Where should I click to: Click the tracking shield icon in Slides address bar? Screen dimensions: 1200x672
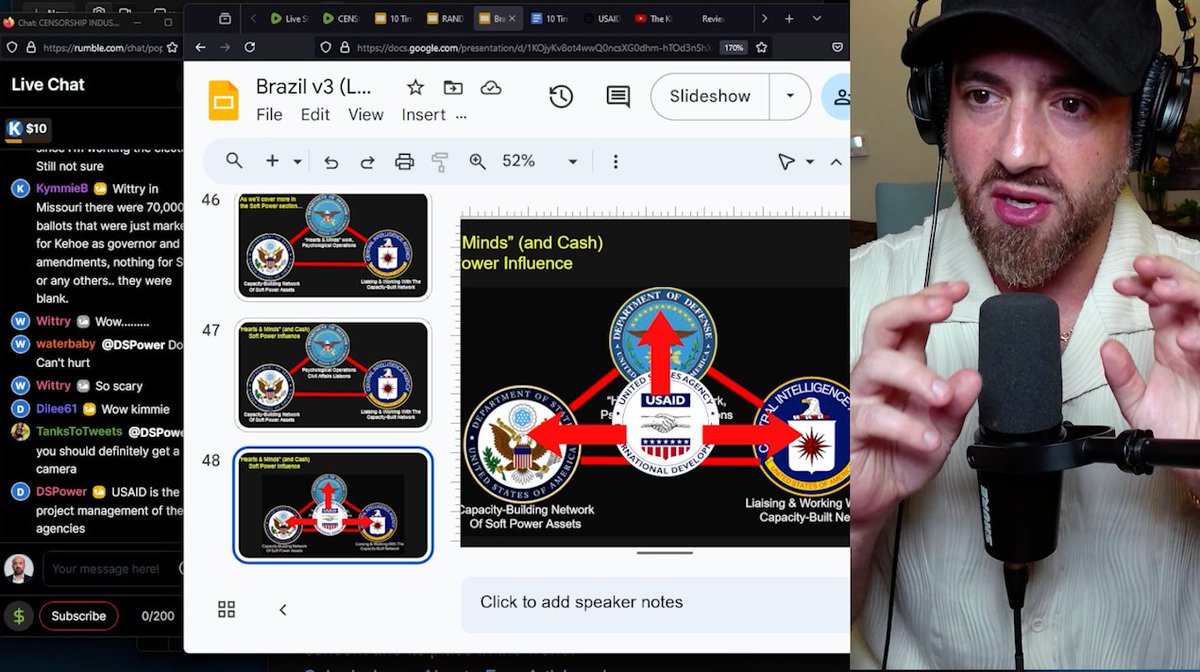(325, 47)
